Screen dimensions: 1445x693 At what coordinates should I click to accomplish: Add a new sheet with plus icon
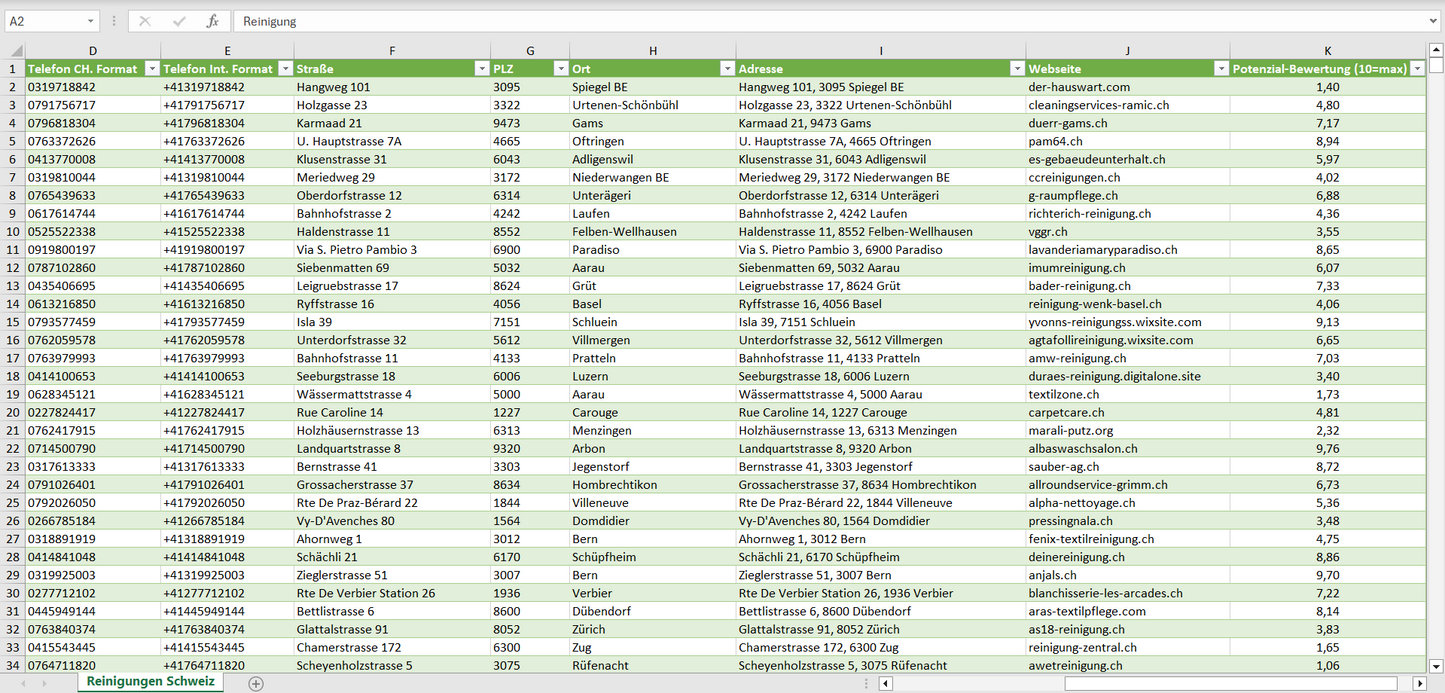(x=256, y=683)
